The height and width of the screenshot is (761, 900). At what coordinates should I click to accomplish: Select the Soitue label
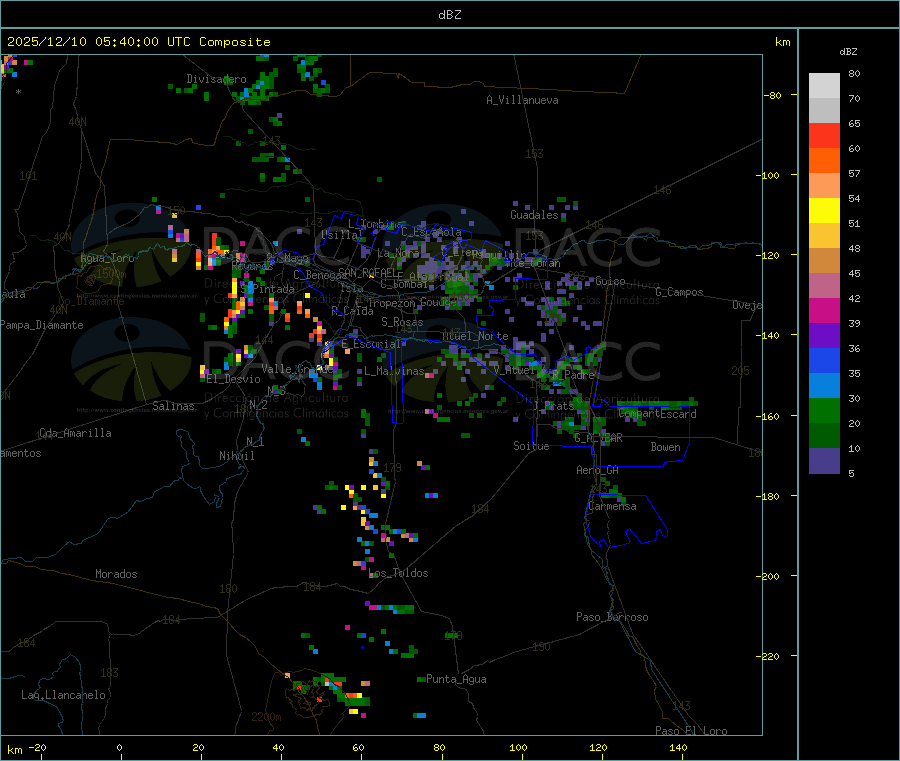pos(531,446)
